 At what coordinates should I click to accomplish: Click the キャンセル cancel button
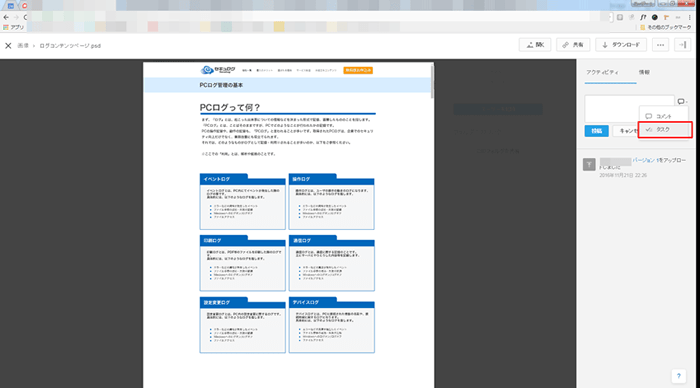point(626,131)
